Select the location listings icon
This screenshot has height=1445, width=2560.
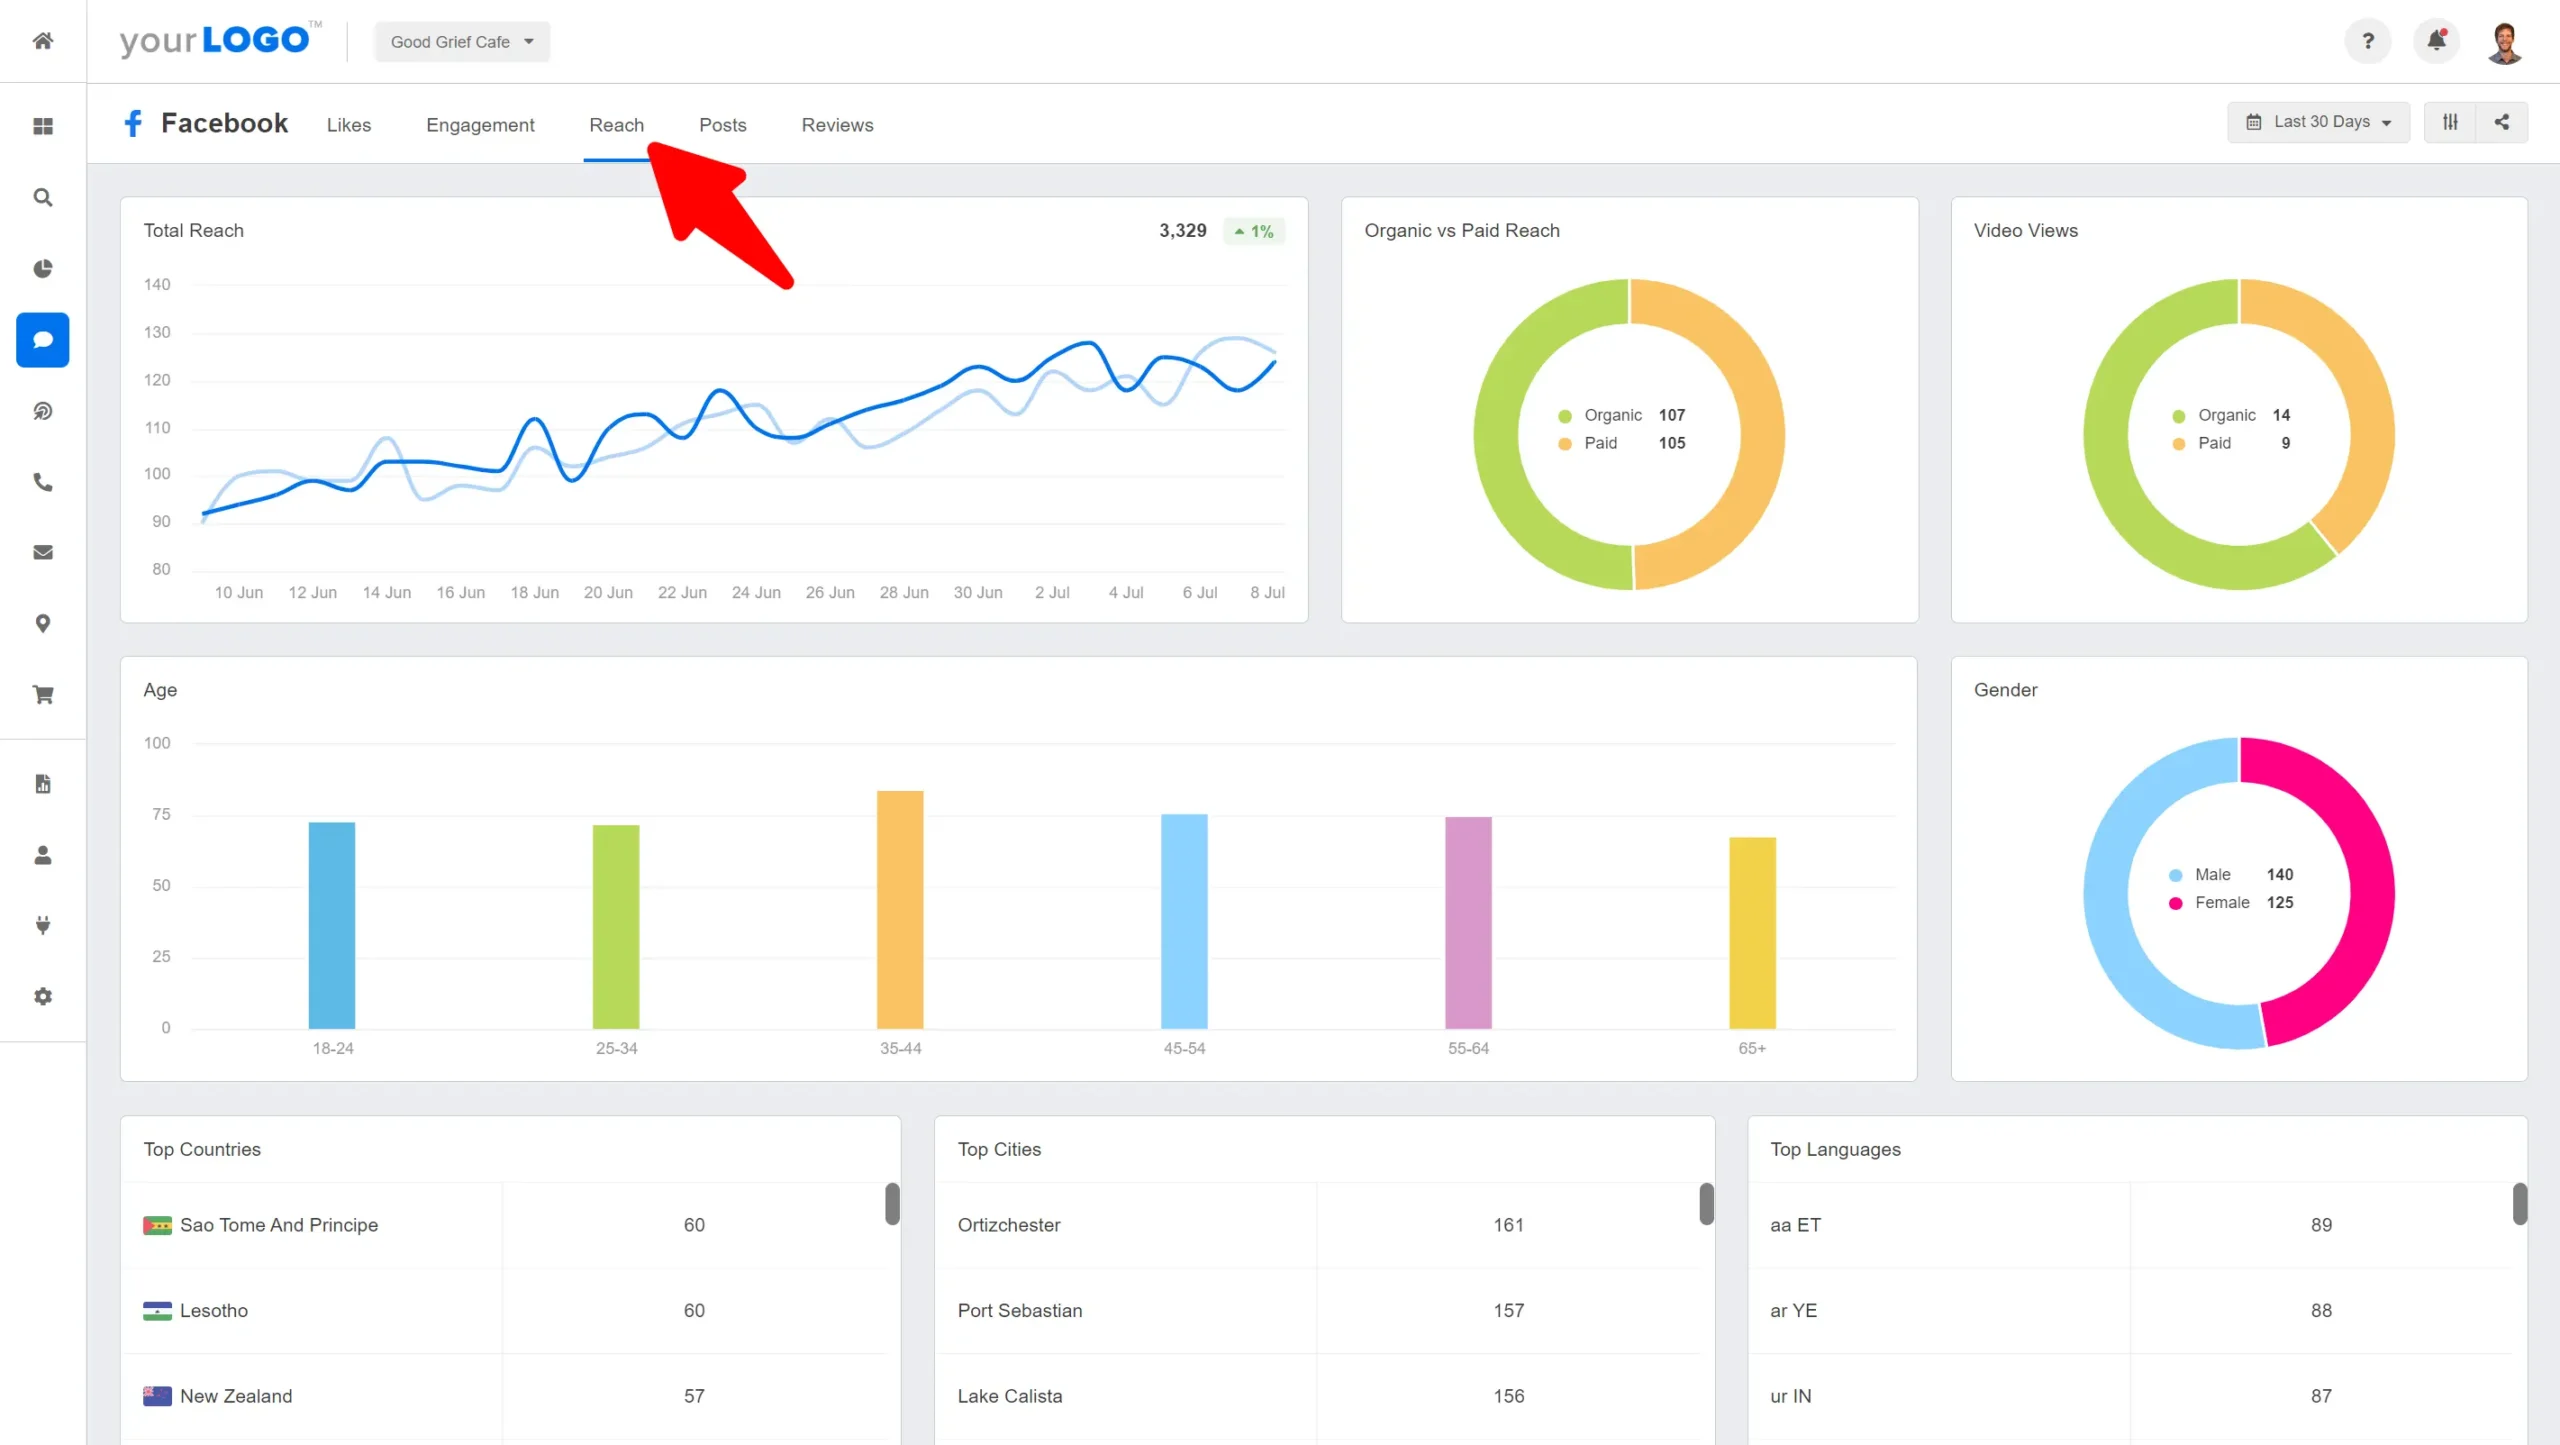point(43,623)
